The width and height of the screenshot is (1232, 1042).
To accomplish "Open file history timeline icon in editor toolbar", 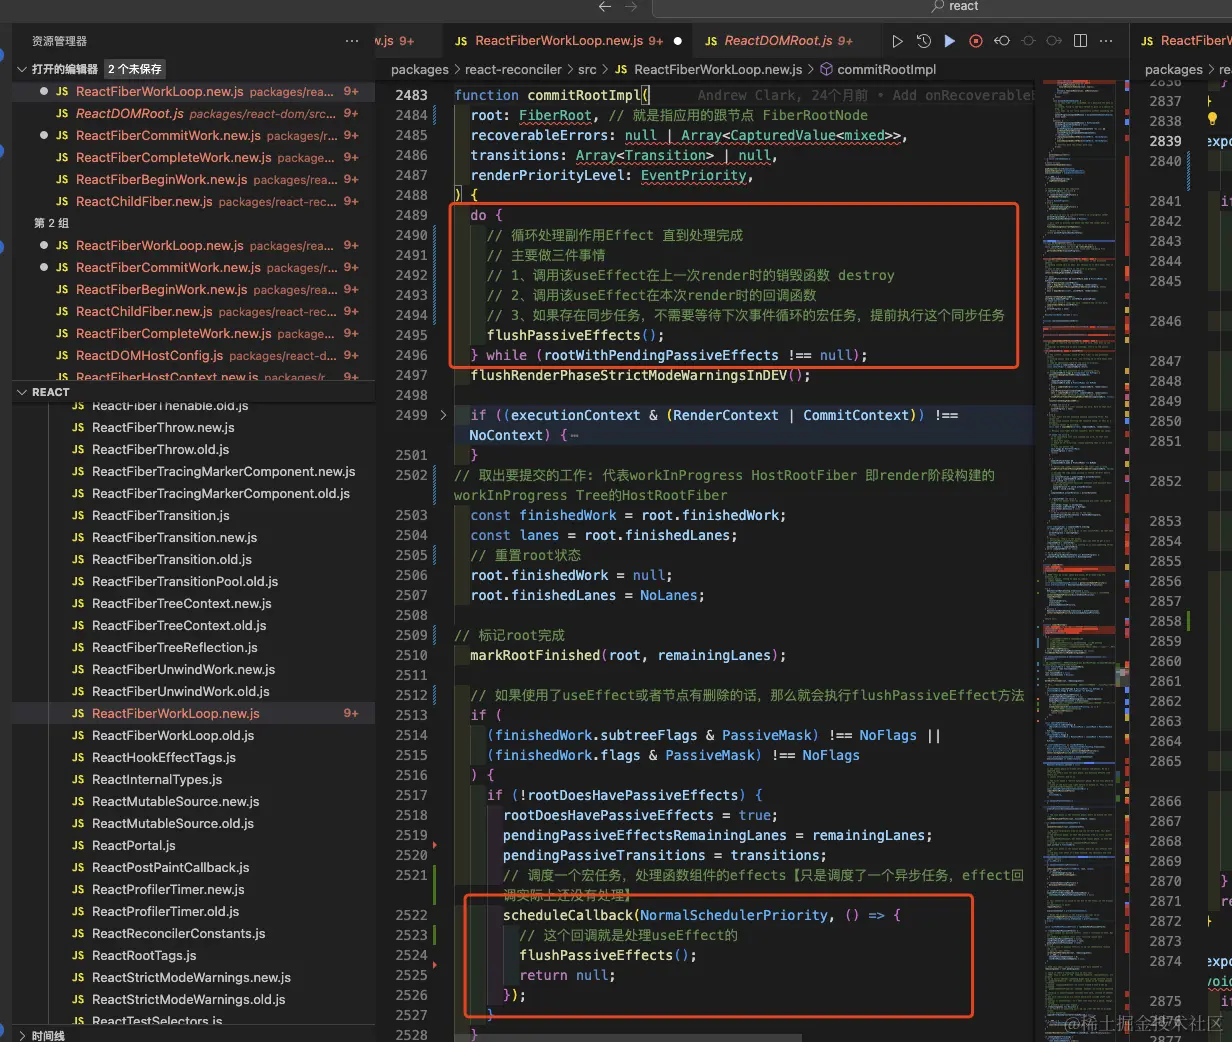I will click(923, 41).
